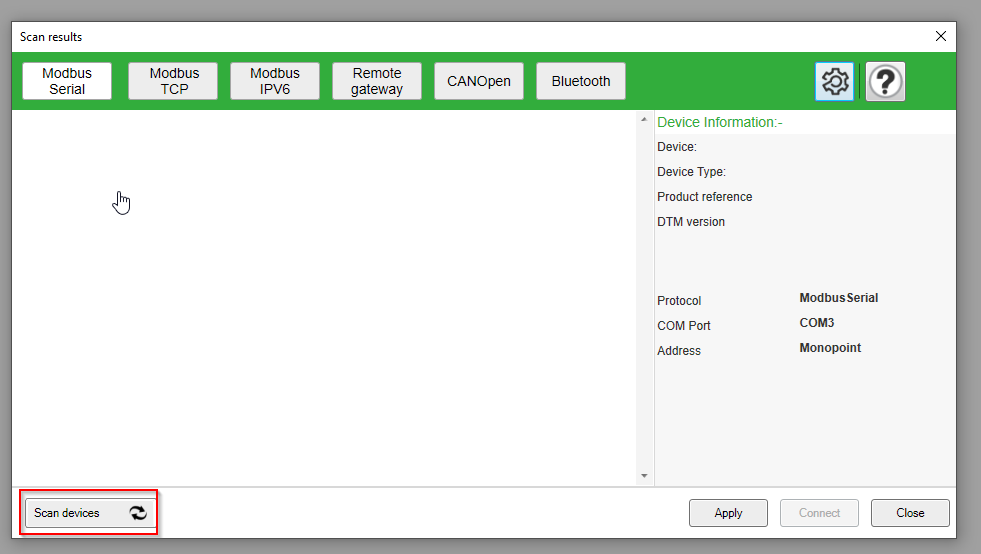Click the Address label
Viewport: 981px width, 554px height.
(679, 351)
